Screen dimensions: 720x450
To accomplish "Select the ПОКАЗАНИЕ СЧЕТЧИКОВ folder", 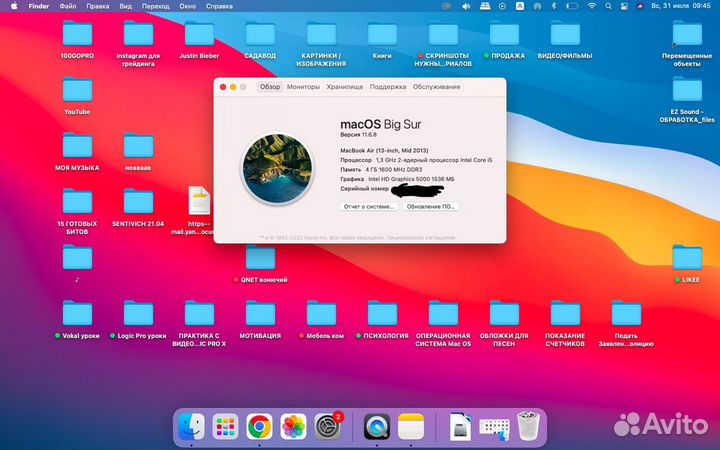I will click(565, 314).
